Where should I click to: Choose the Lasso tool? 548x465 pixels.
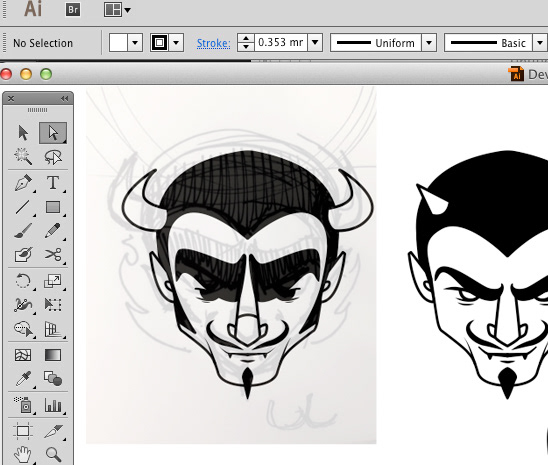tap(53, 156)
